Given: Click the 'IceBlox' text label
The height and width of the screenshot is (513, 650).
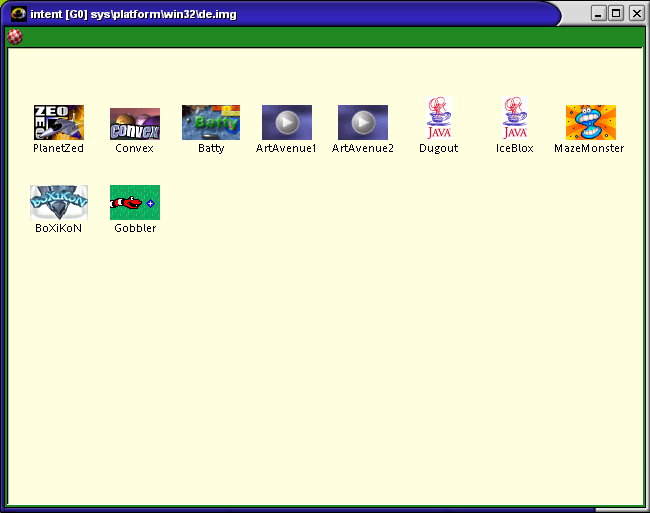Looking at the screenshot, I should tap(514, 148).
